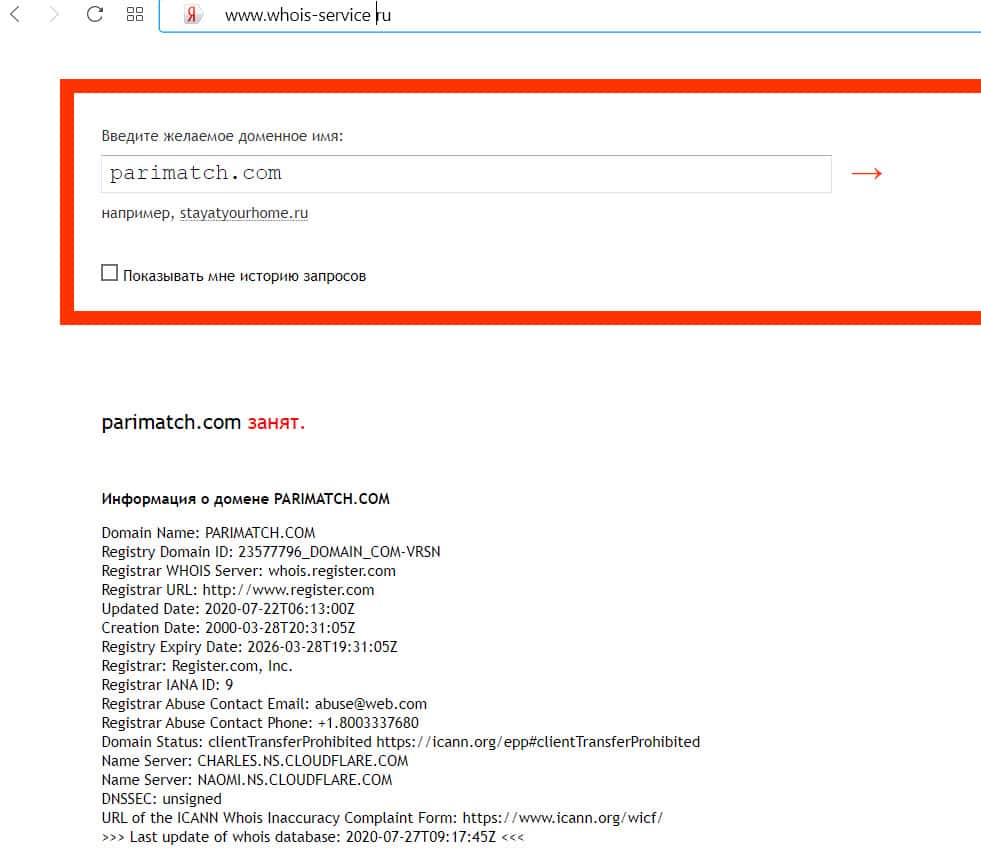
Task: Focus the domain name field containing parimatch.com
Action: point(466,174)
